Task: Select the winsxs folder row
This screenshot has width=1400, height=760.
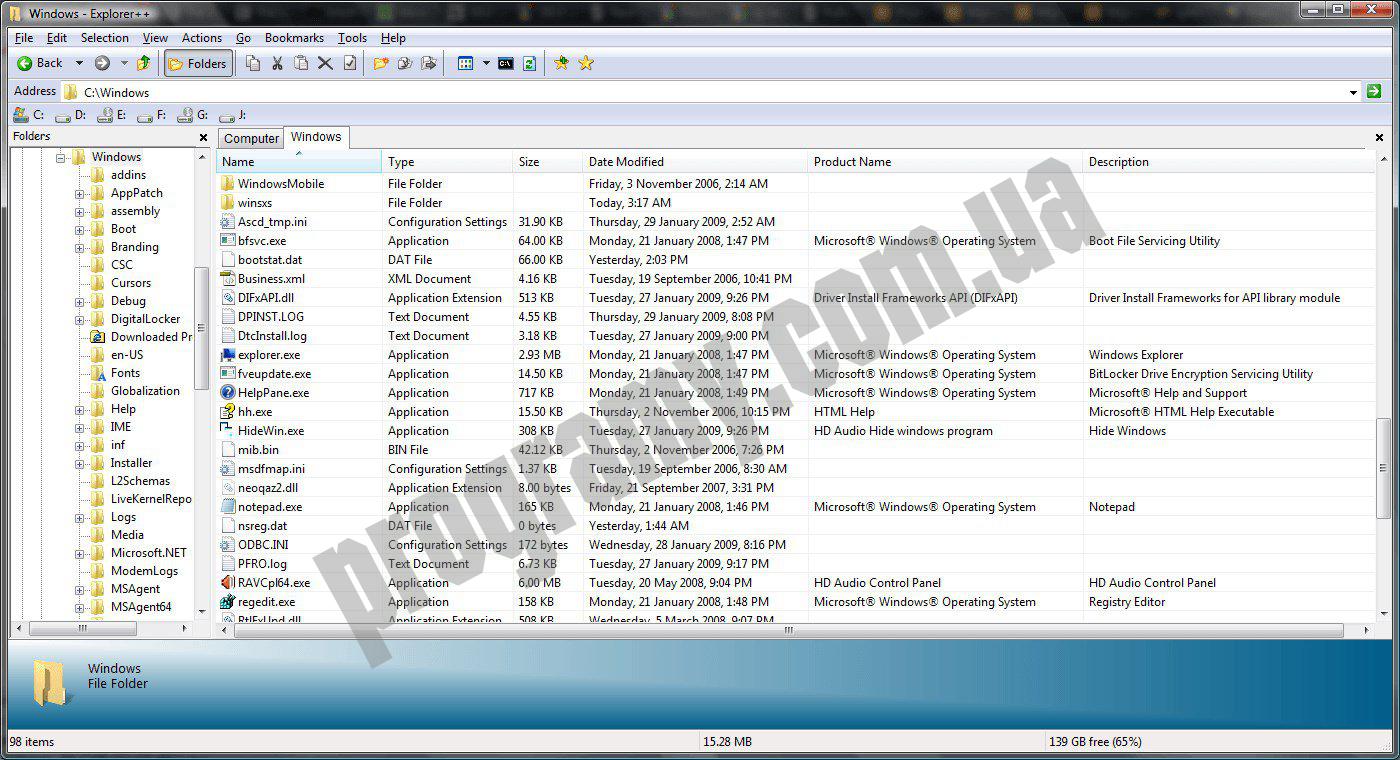Action: coord(795,203)
